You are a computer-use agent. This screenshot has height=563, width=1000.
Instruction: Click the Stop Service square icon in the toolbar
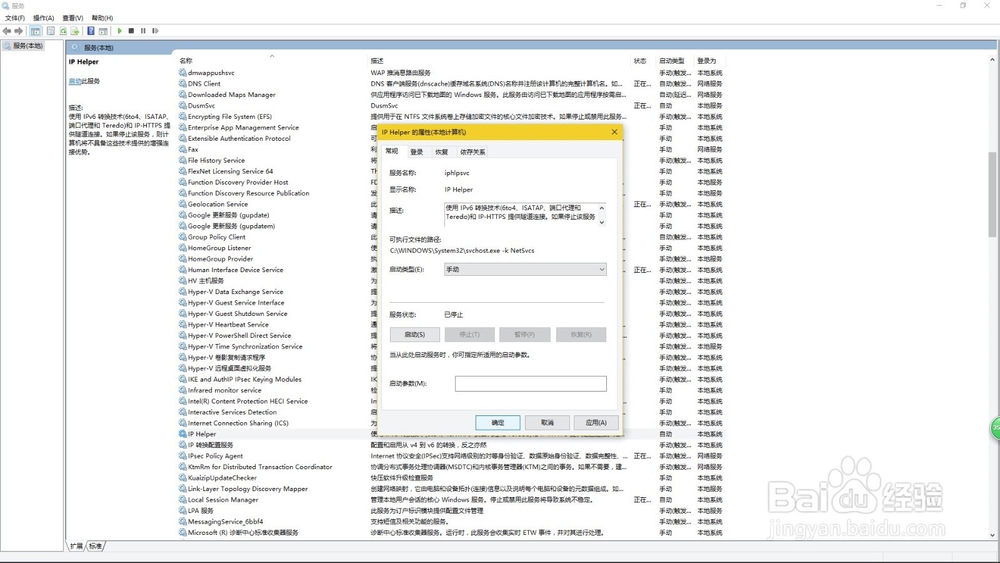click(131, 31)
